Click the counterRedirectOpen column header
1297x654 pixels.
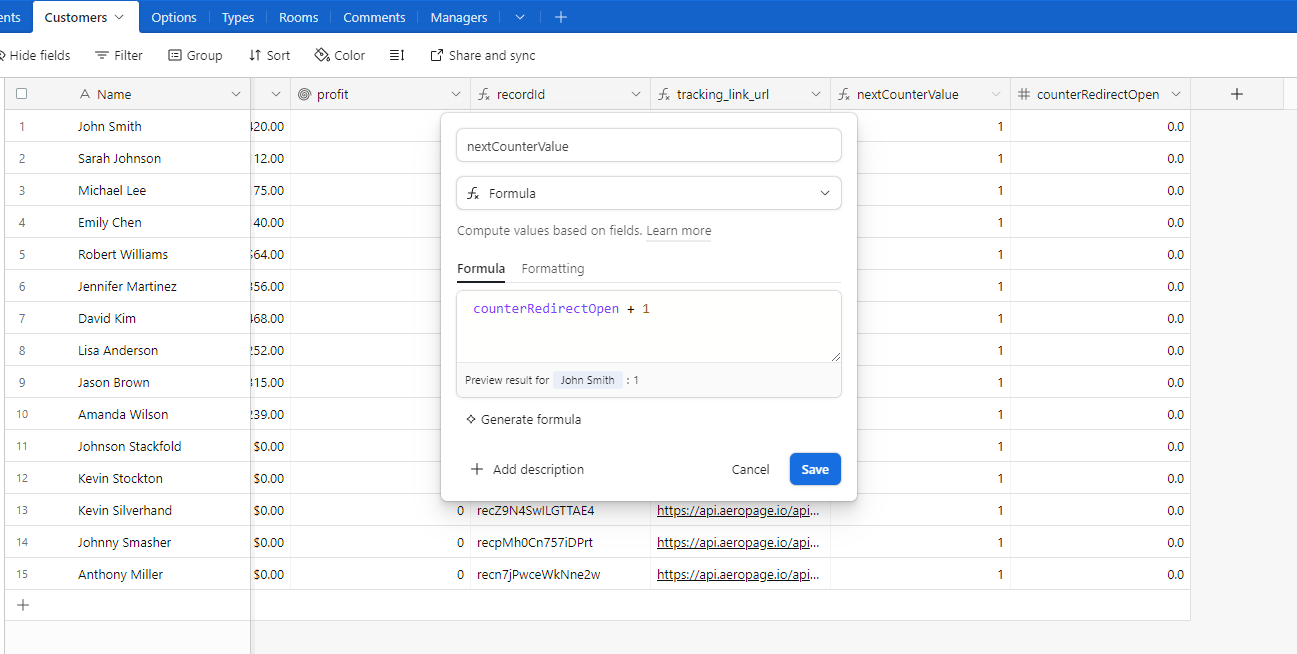click(1100, 94)
